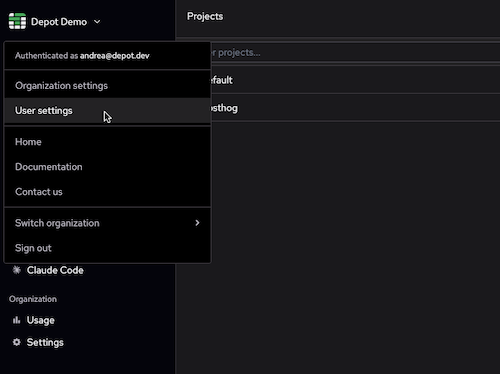Expand the Switch organization submenu

pyautogui.click(x=107, y=223)
